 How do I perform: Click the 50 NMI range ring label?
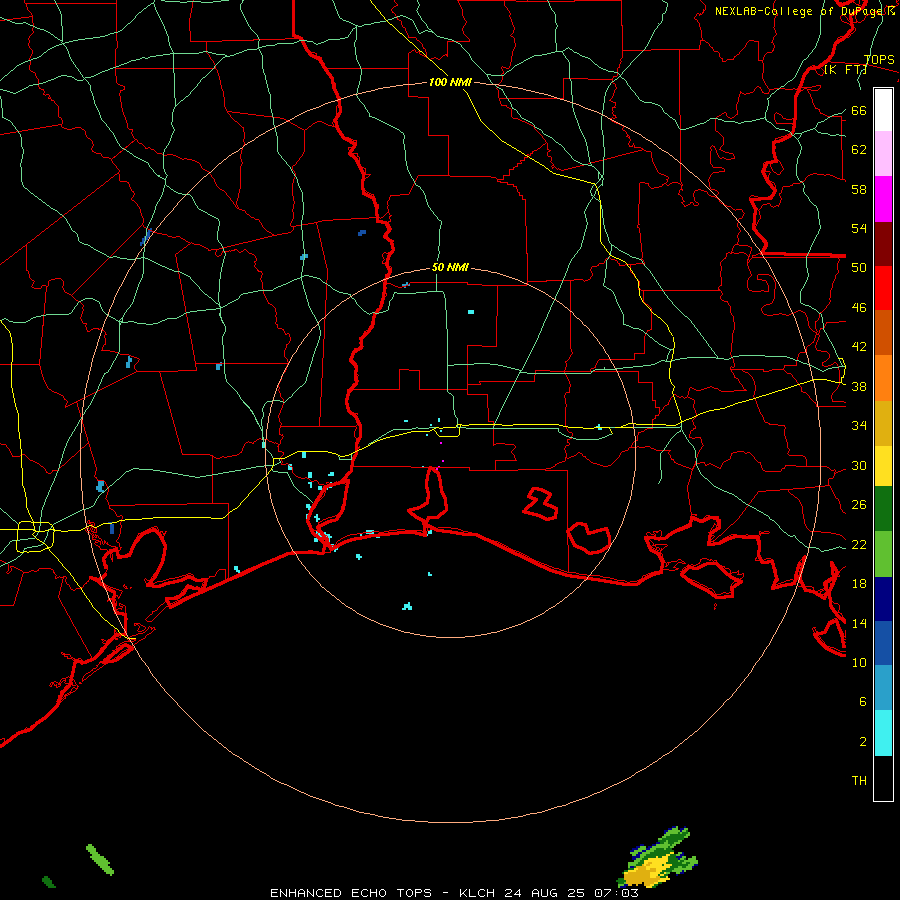point(450,267)
